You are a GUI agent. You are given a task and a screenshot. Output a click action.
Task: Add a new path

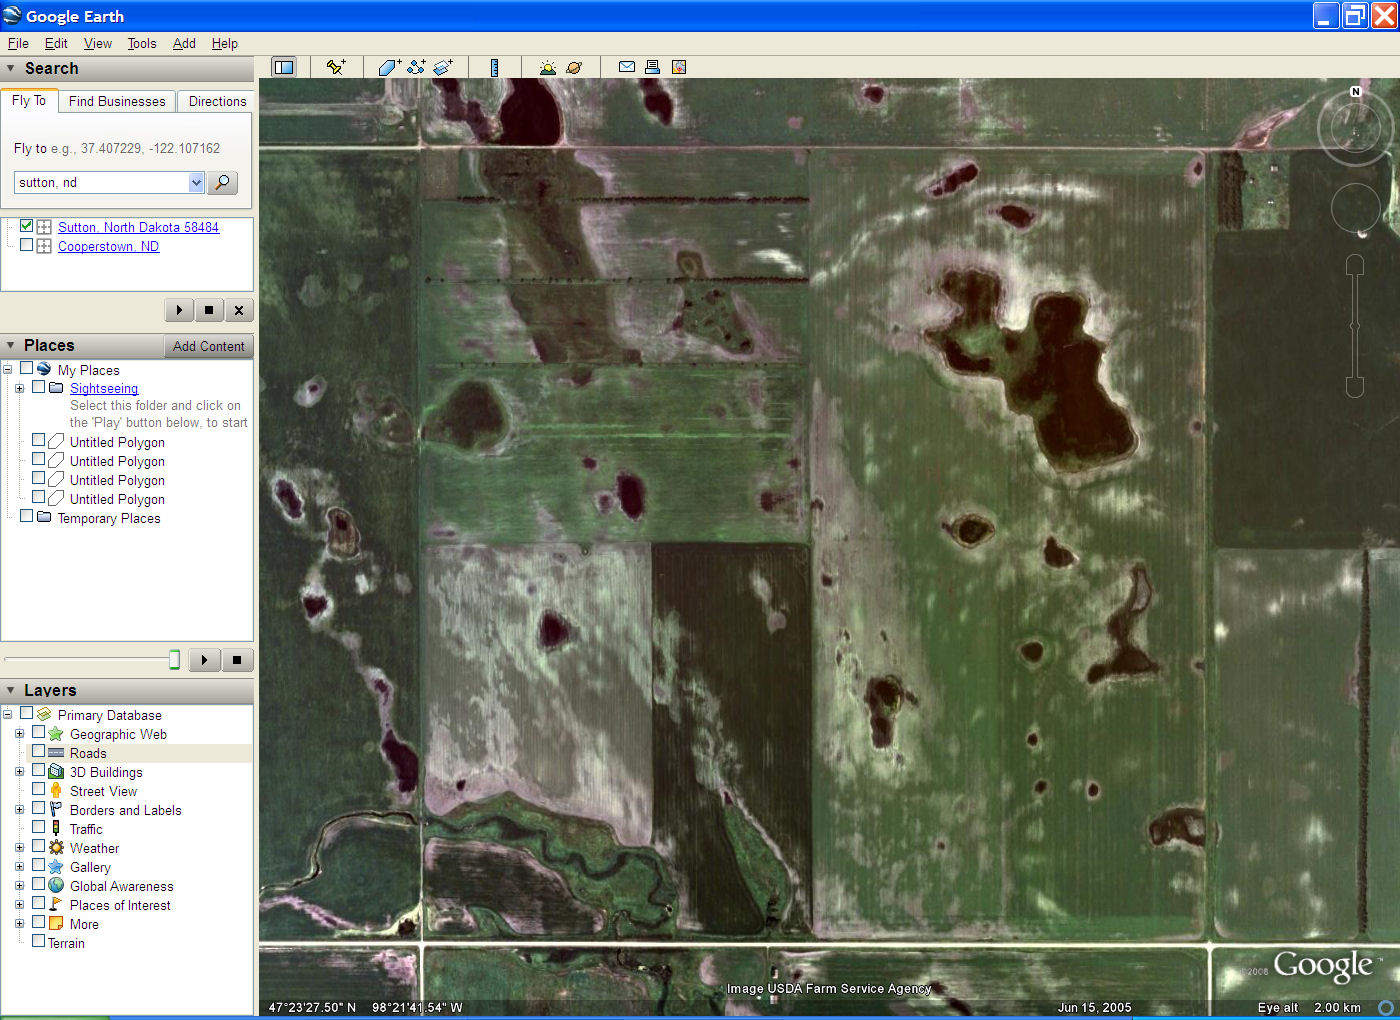tap(416, 67)
